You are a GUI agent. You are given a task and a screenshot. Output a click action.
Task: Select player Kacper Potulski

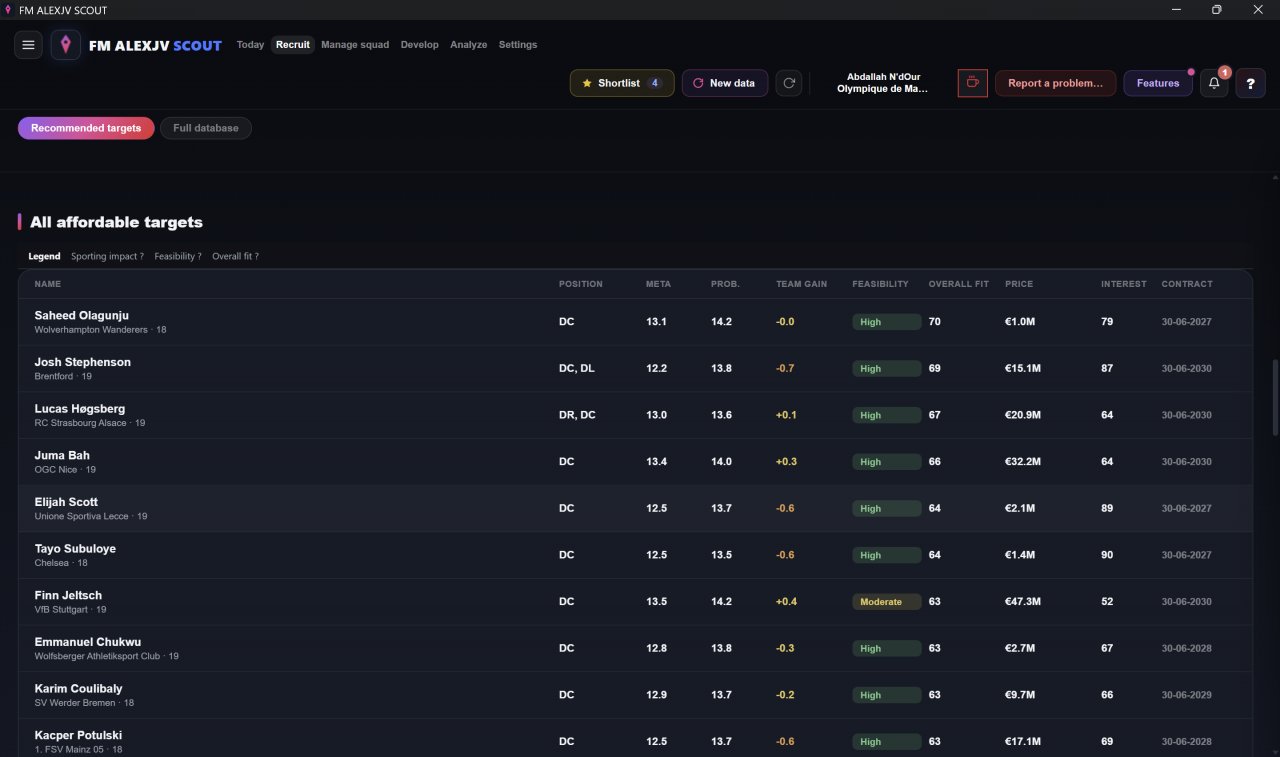(x=635, y=738)
